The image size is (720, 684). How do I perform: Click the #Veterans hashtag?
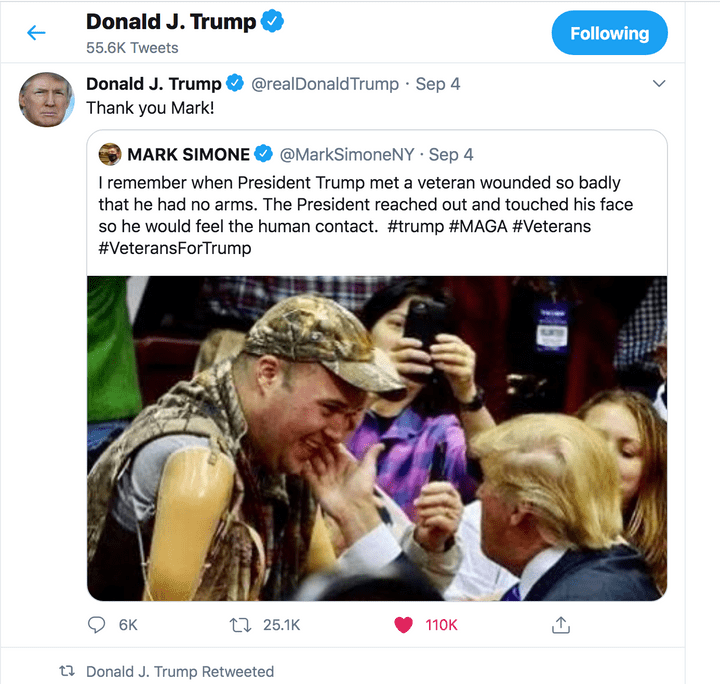pyautogui.click(x=551, y=226)
